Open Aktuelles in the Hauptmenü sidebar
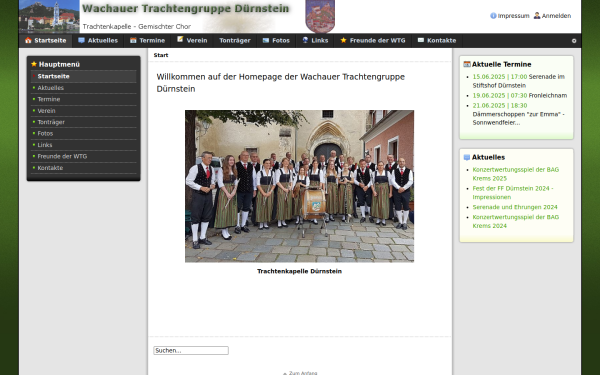Image resolution: width=600 pixels, height=375 pixels. pos(83,88)
